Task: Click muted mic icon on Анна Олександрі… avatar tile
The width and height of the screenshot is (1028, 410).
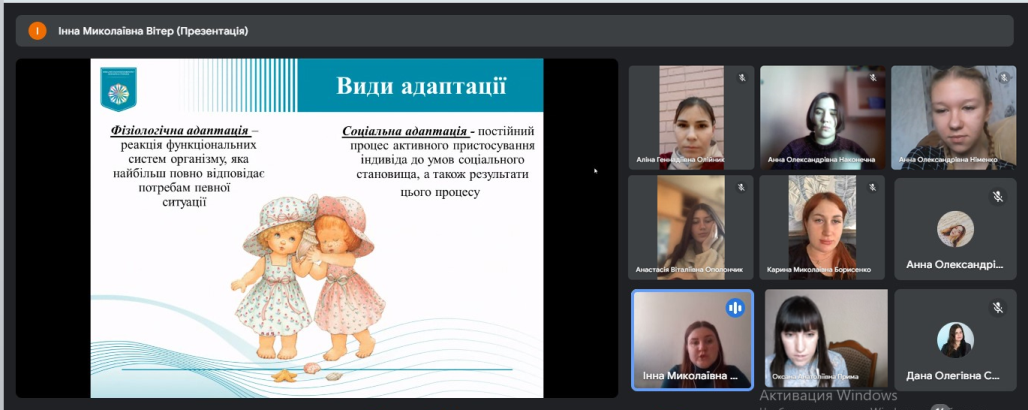Action: pyautogui.click(x=997, y=196)
